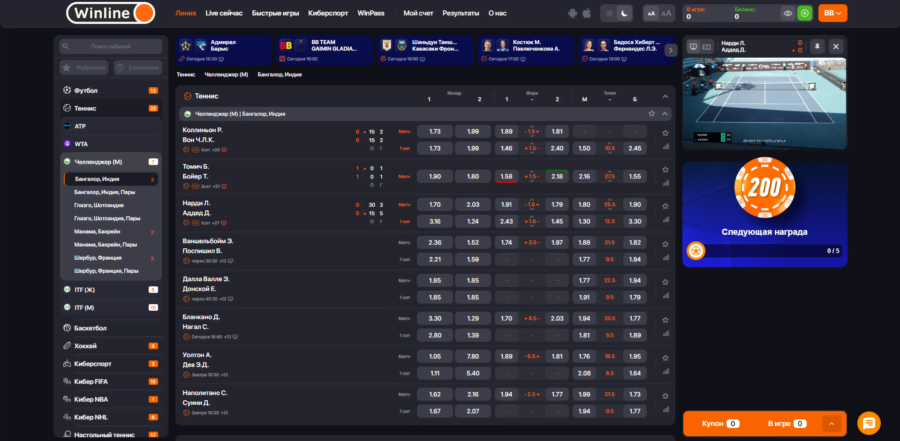Image resolution: width=900 pixels, height=441 pixels.
Task: Click the Winline logo
Action: [x=110, y=13]
